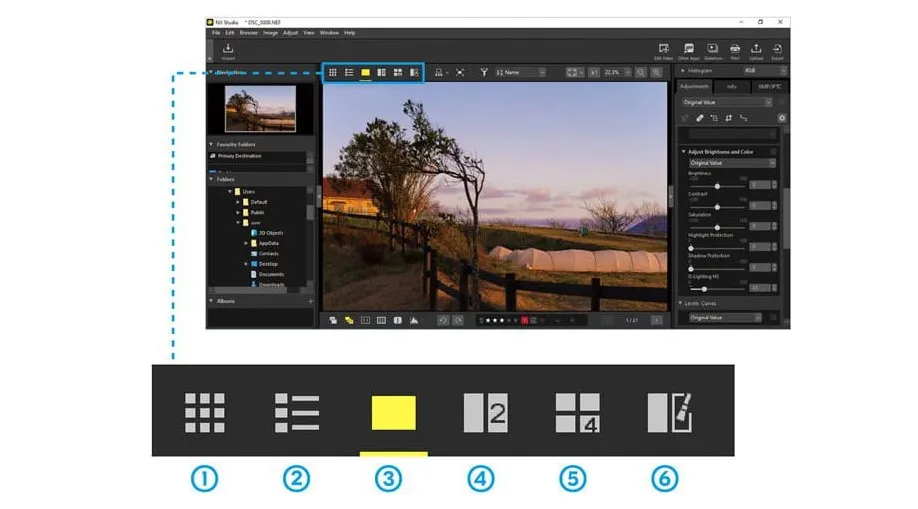
Task: Switch to the Info tab
Action: 732,87
